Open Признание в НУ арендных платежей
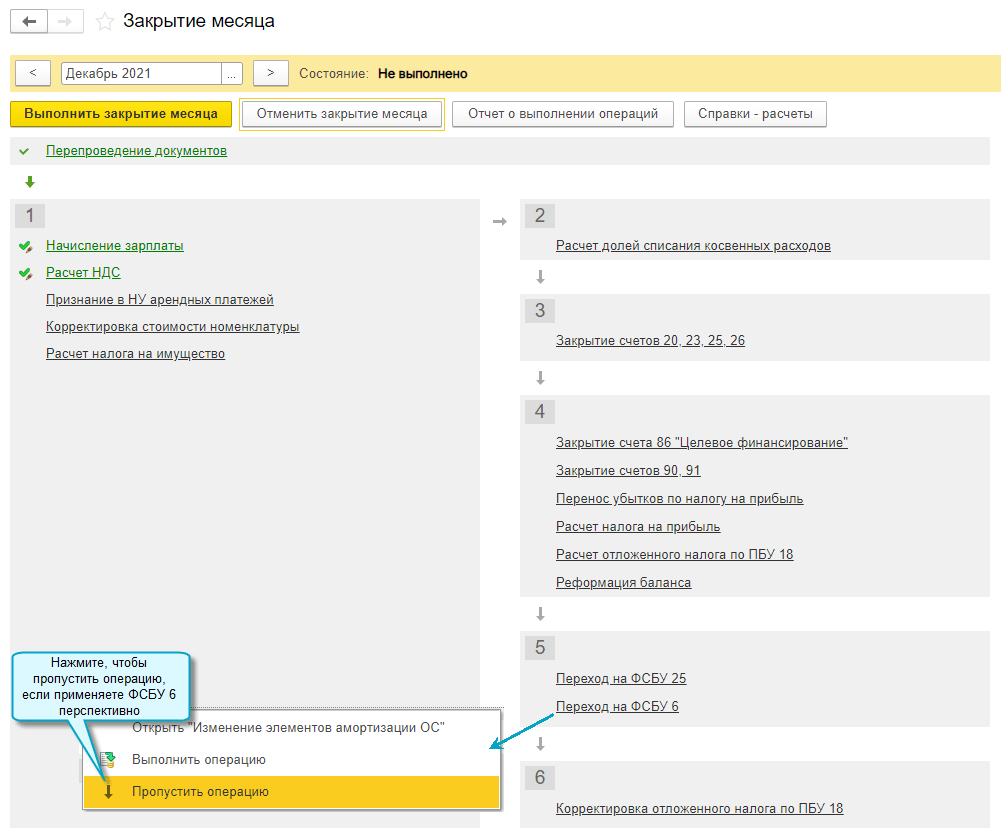The height and width of the screenshot is (834, 1001). (x=160, y=299)
